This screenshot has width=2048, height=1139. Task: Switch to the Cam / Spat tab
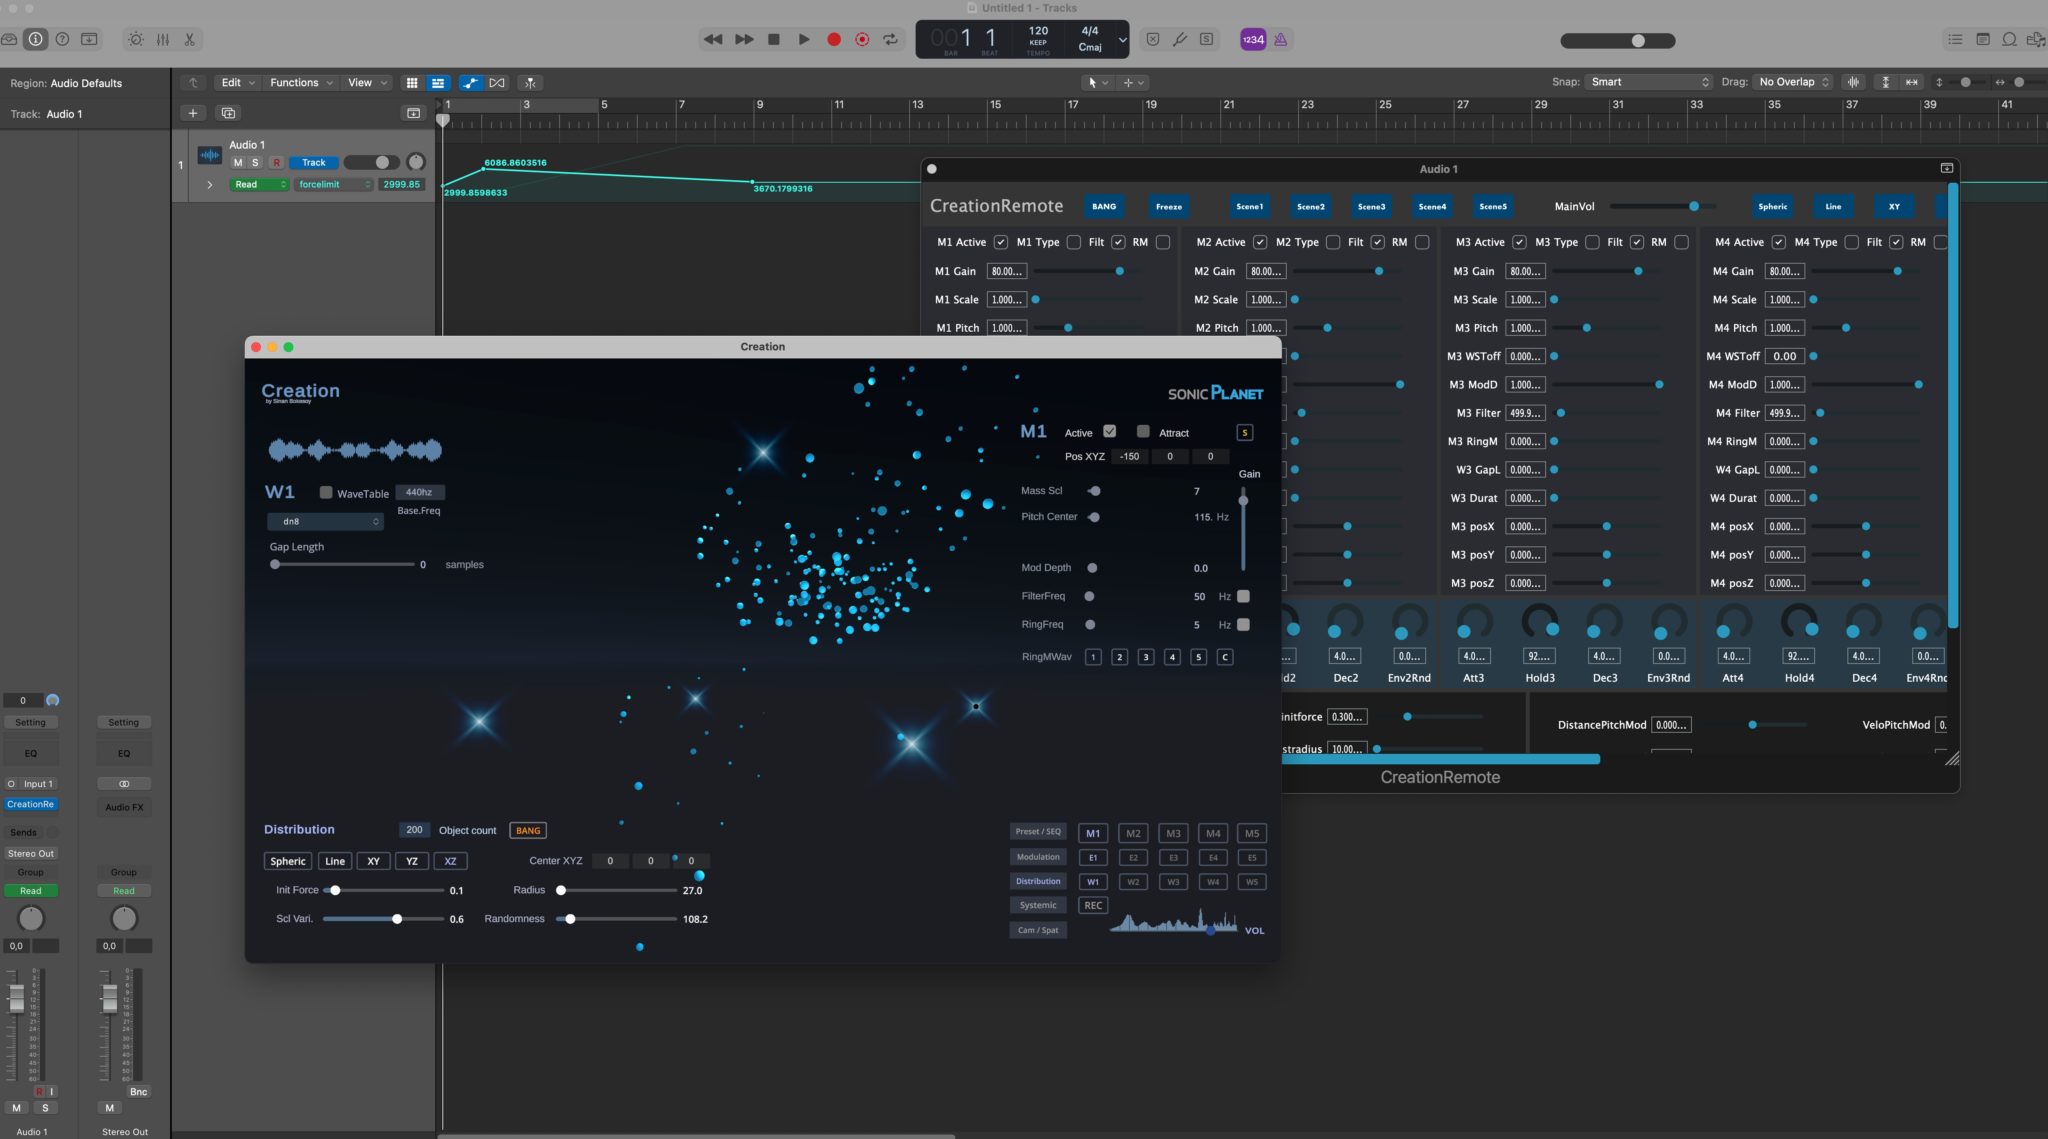1037,930
